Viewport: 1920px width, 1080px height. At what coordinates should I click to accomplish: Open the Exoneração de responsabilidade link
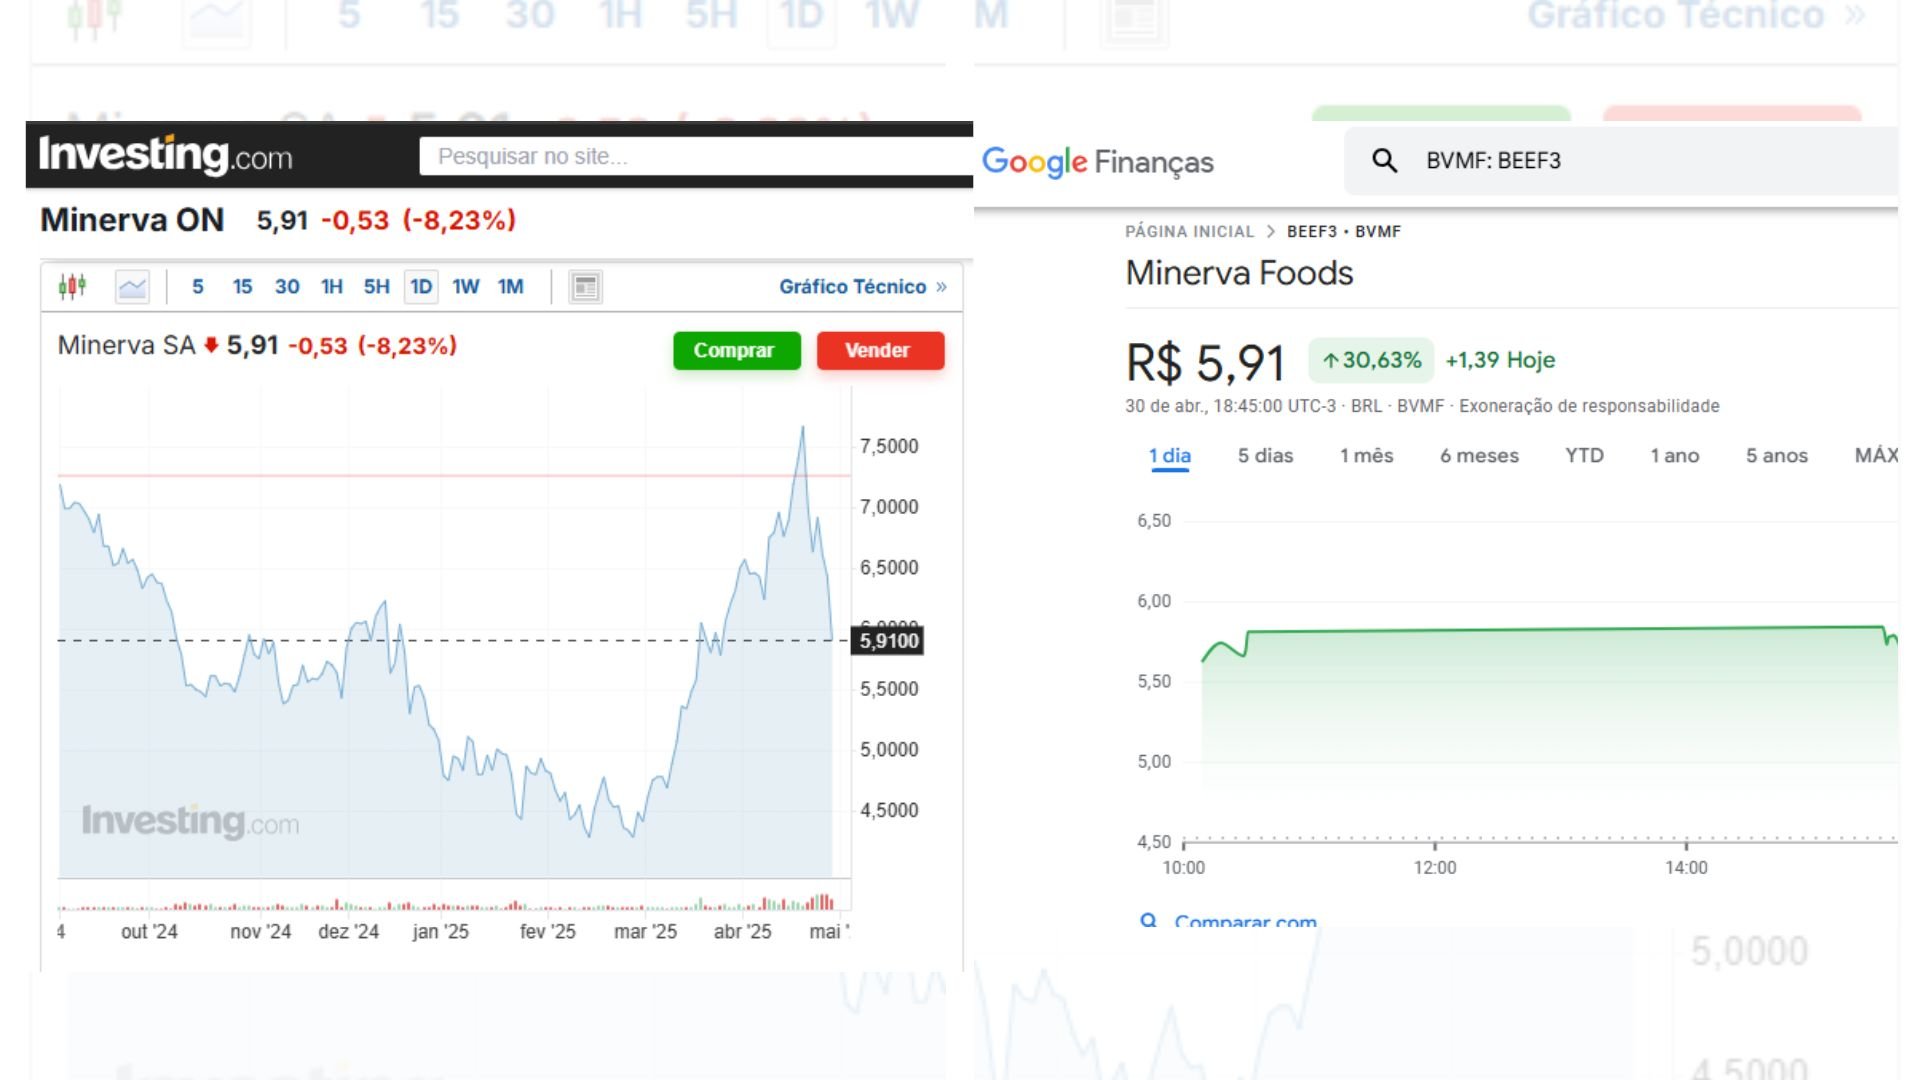tap(1589, 406)
